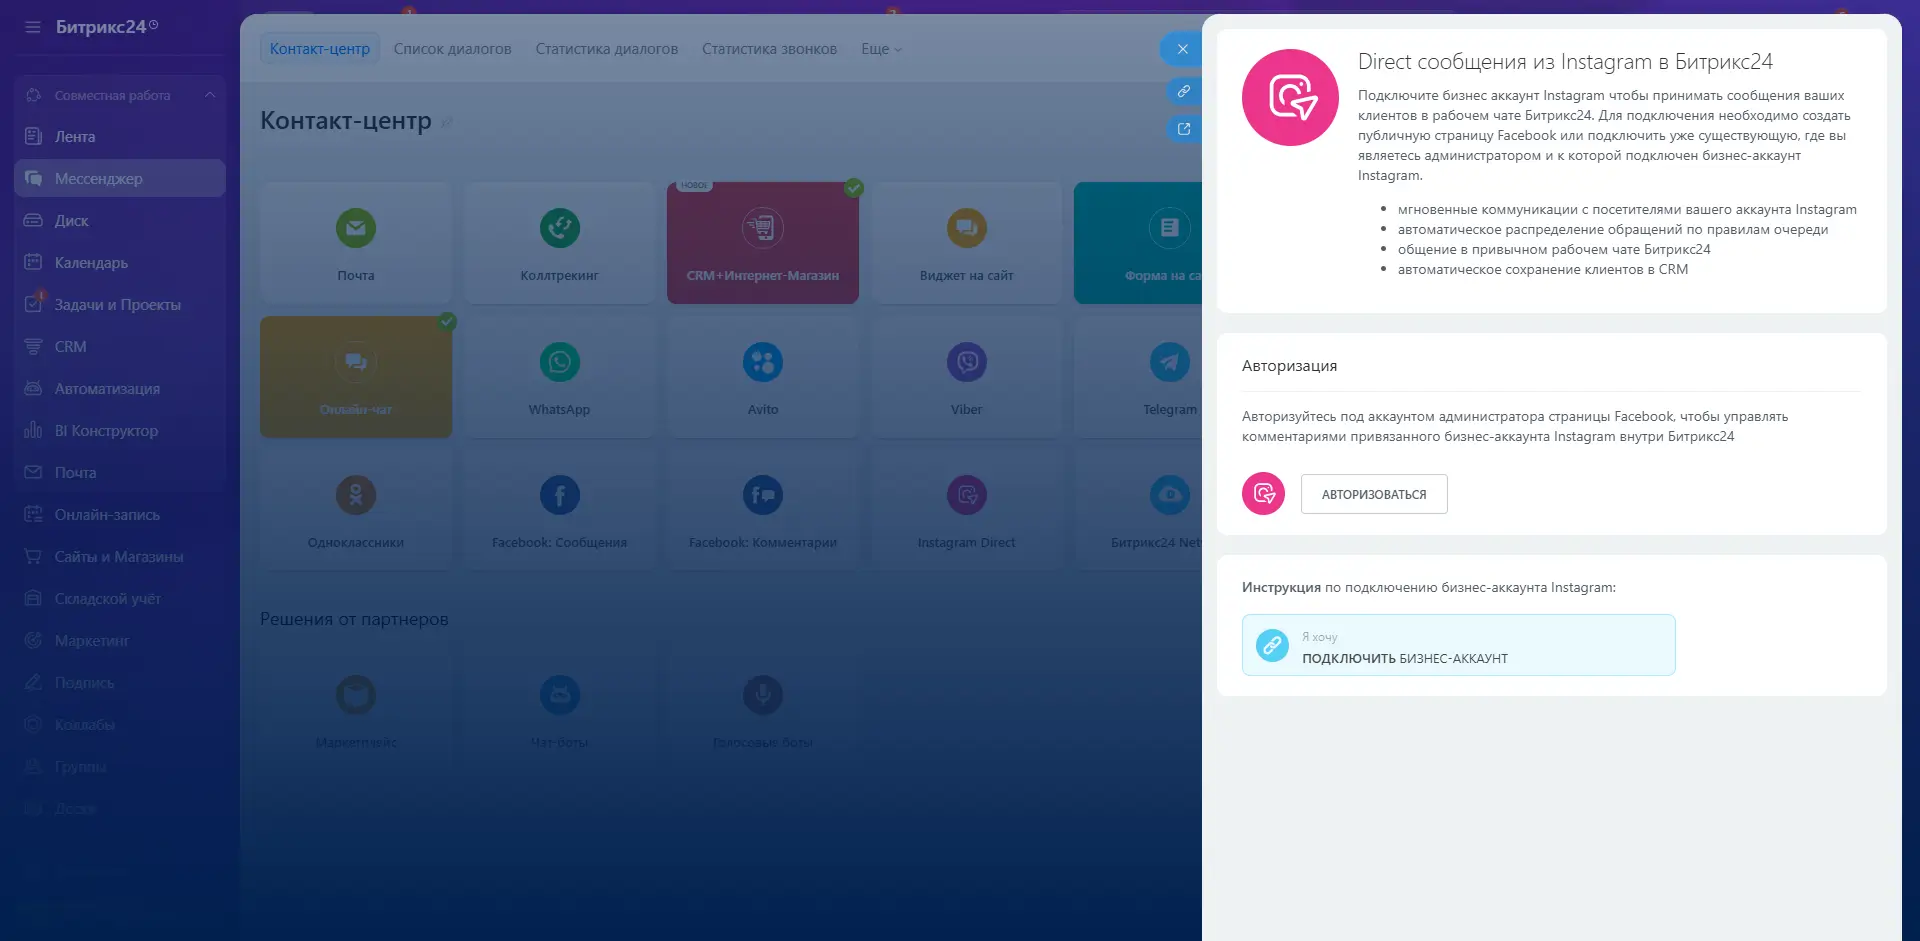This screenshot has height=941, width=1920.
Task: Toggle the hamburger menu next to Битрикс24
Action: pyautogui.click(x=33, y=27)
